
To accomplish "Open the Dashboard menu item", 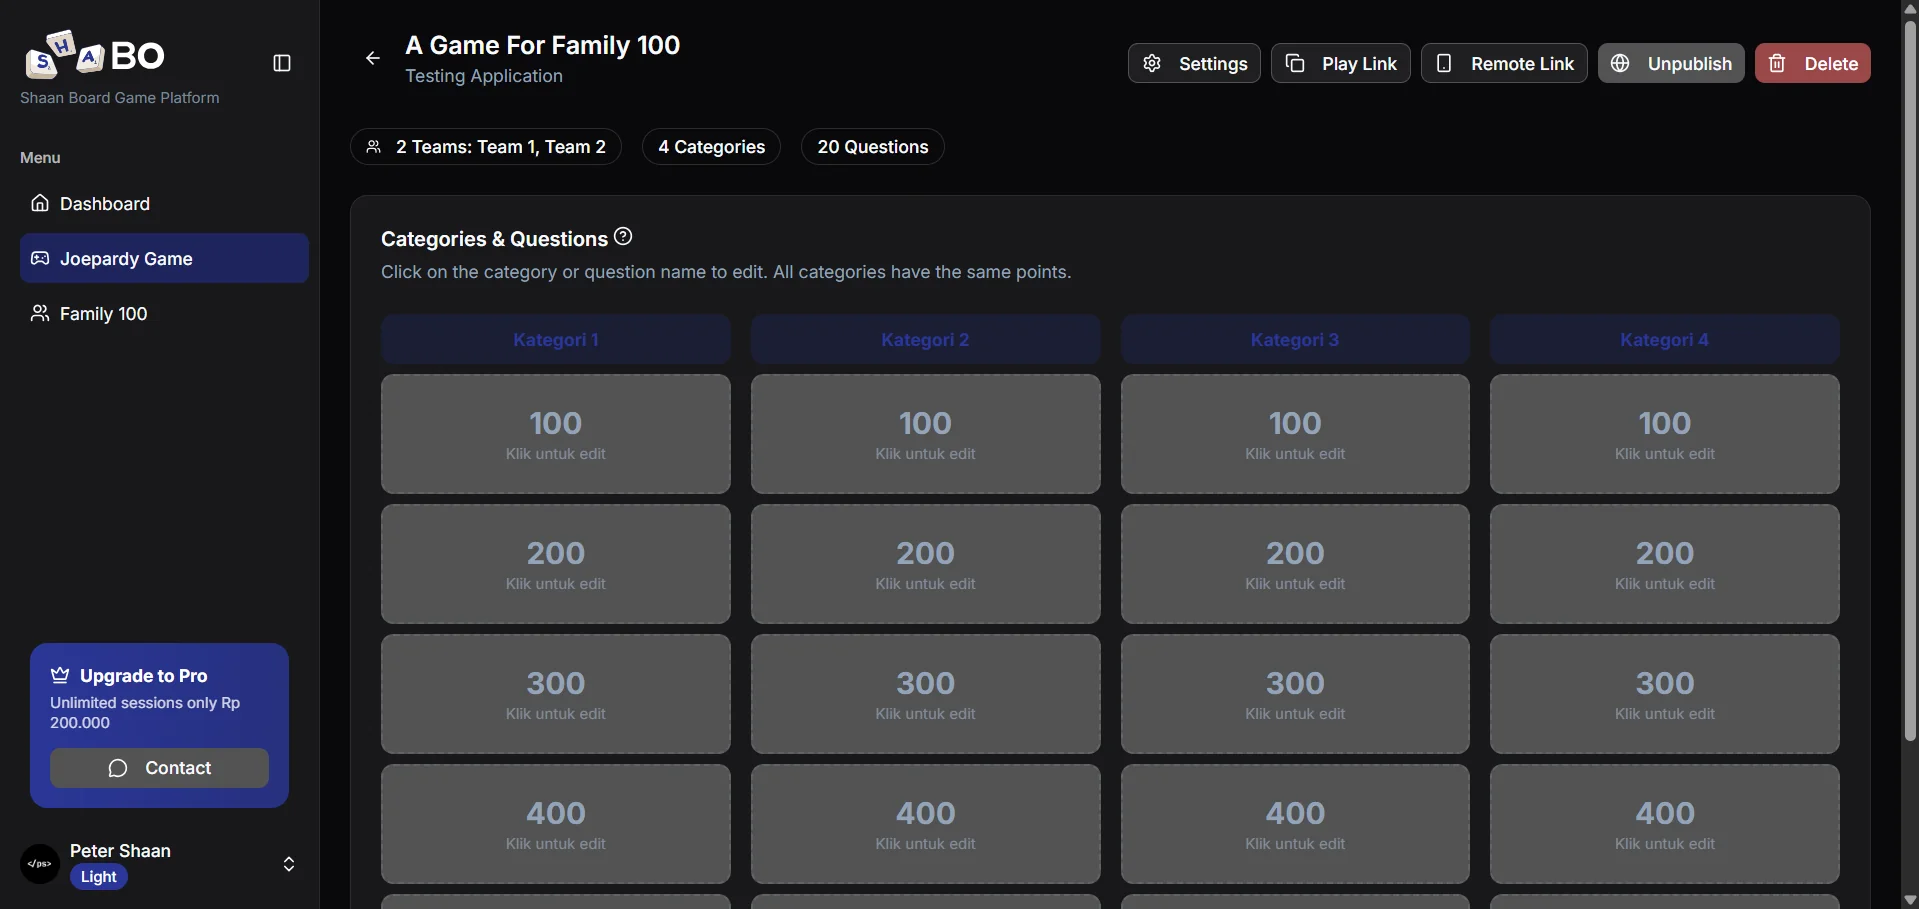I will [164, 204].
